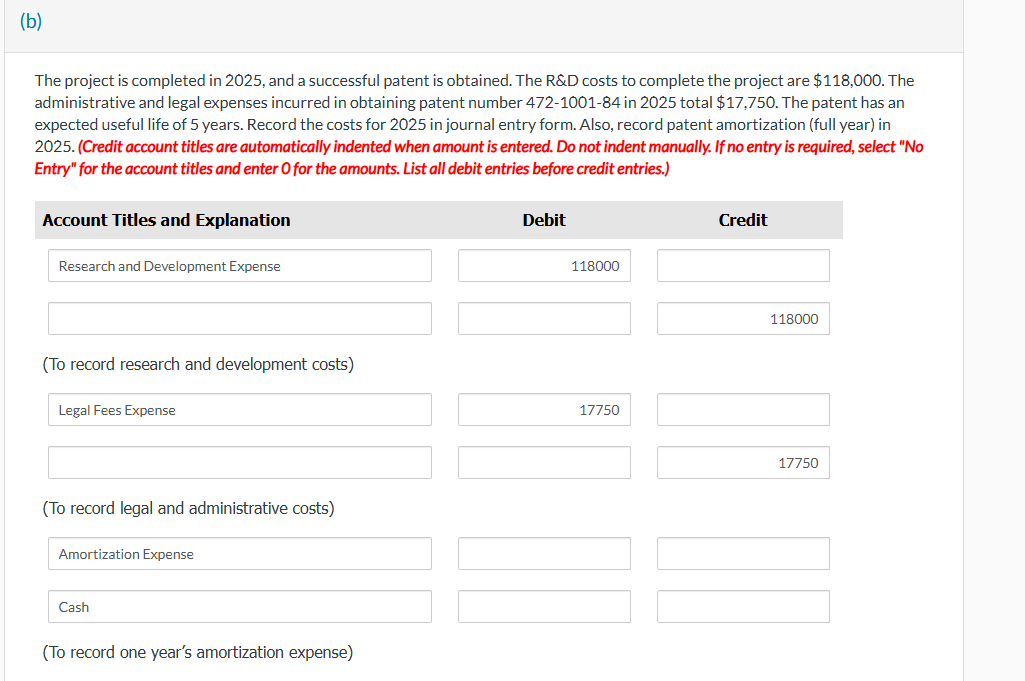Viewport: 1025px width, 681px height.
Task: Click the debit field containing 17750
Action: (x=543, y=409)
